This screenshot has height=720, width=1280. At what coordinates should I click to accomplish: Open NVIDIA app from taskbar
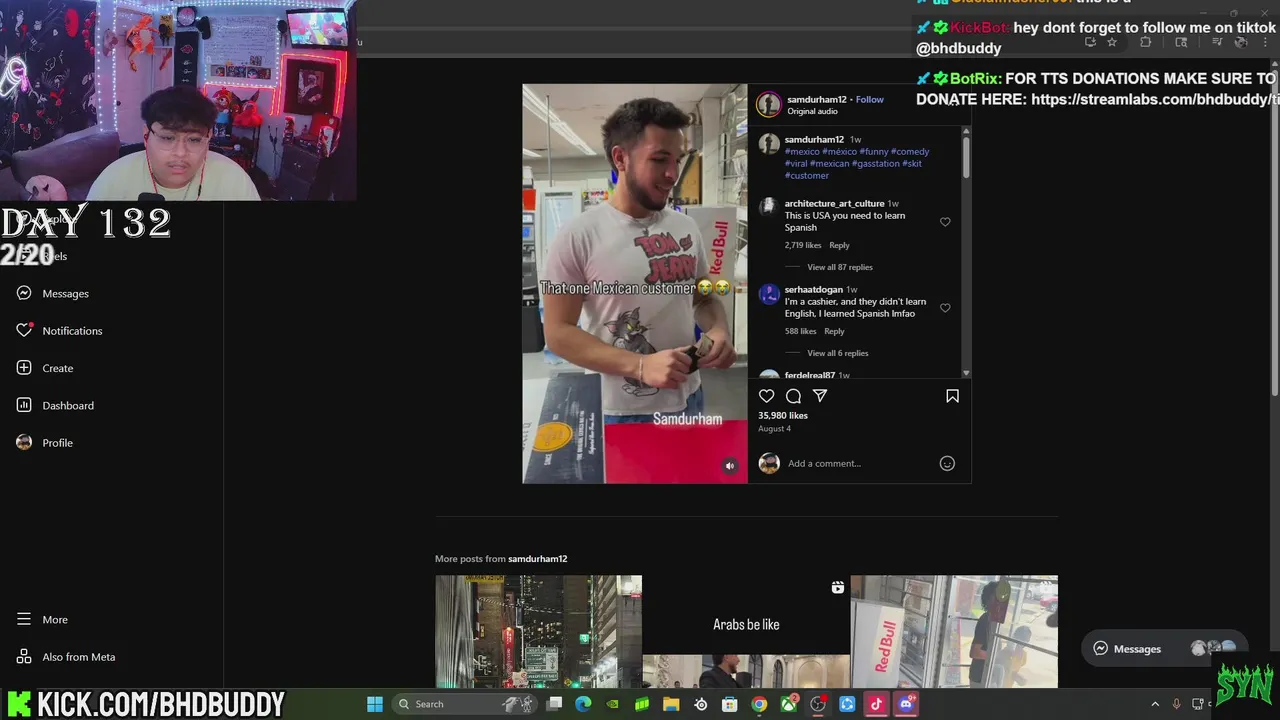[x=613, y=704]
